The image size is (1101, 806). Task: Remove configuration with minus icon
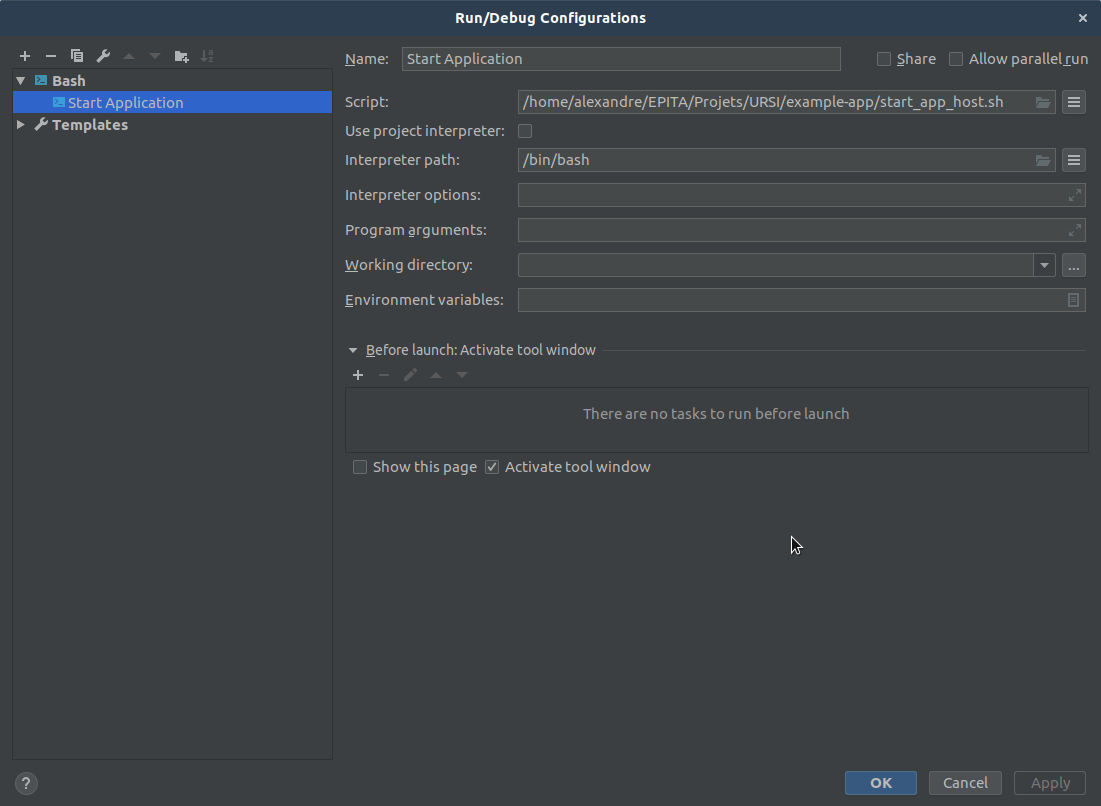tap(51, 56)
